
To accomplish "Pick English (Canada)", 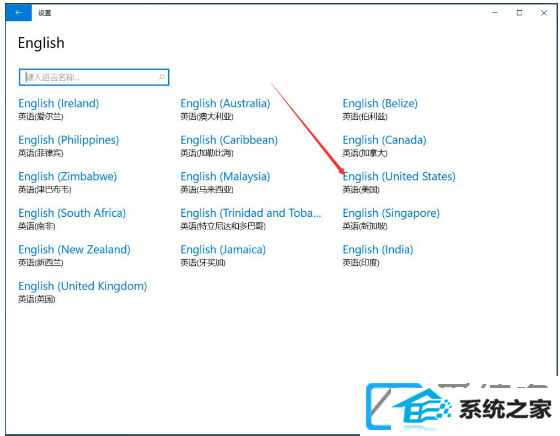I will (x=384, y=145).
